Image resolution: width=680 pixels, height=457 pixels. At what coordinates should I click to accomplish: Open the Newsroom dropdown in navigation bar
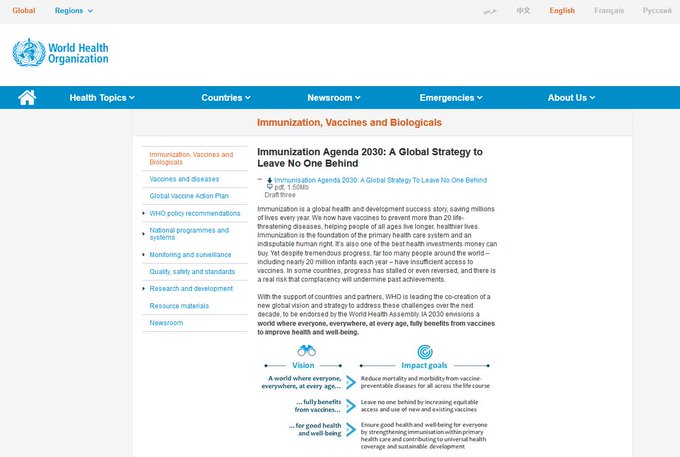(x=333, y=98)
